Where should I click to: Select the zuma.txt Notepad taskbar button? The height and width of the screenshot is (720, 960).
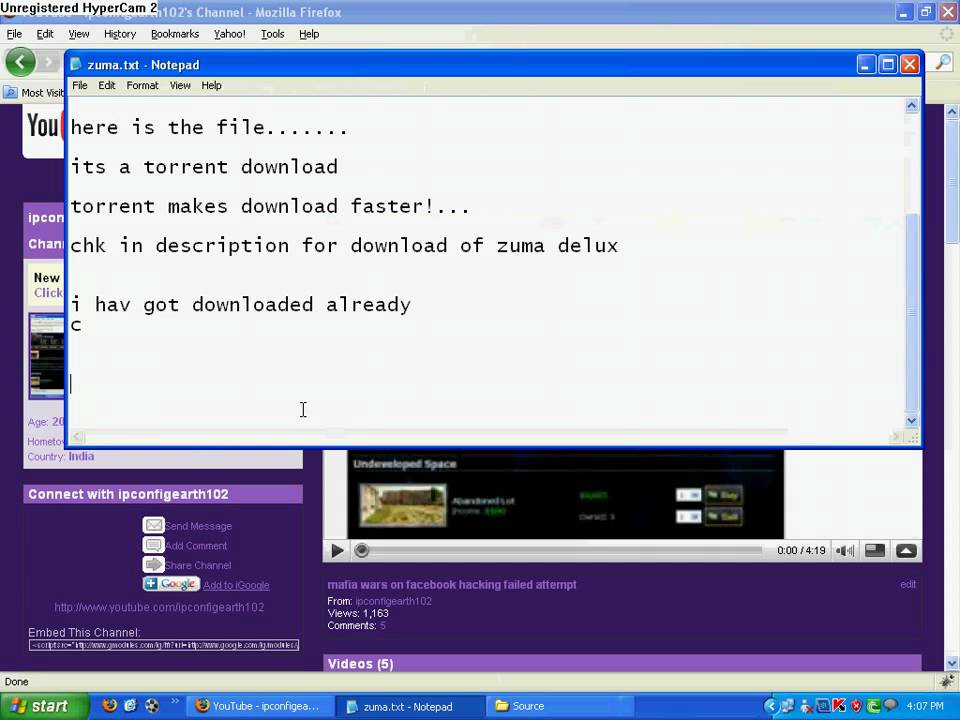pos(410,706)
